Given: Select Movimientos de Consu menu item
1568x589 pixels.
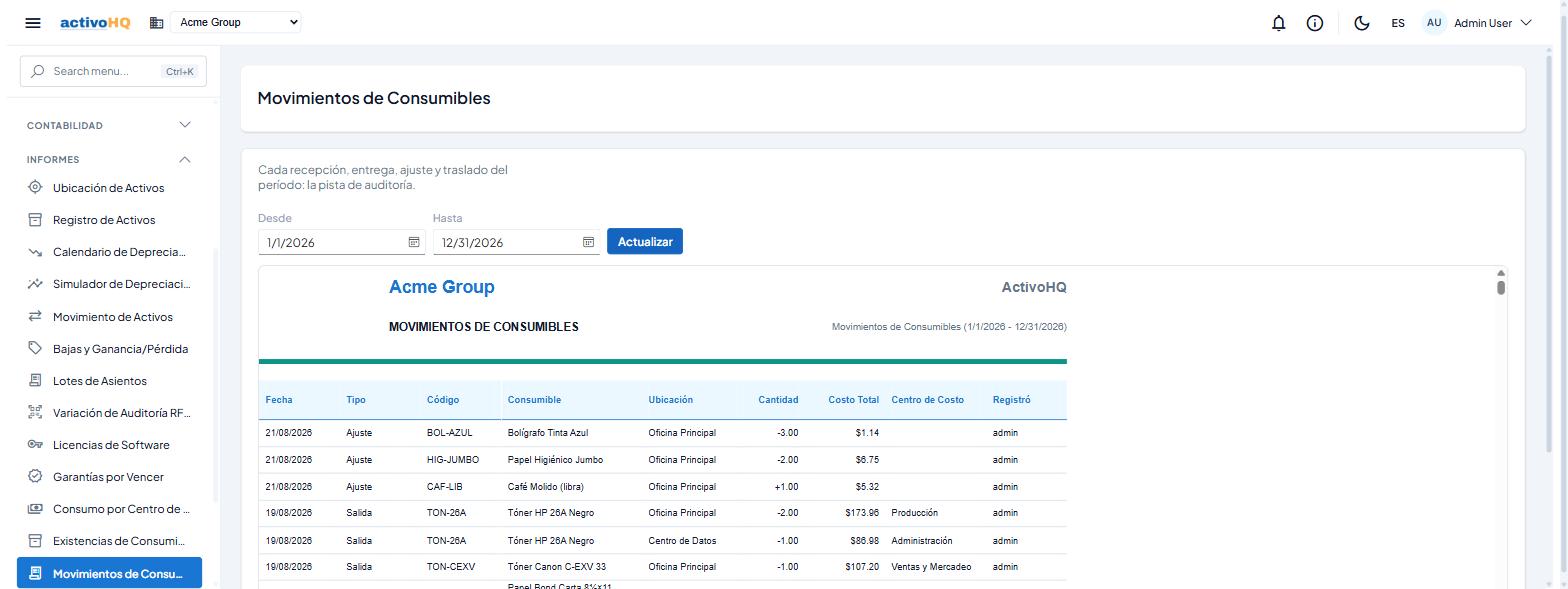Looking at the screenshot, I should pyautogui.click(x=109, y=573).
